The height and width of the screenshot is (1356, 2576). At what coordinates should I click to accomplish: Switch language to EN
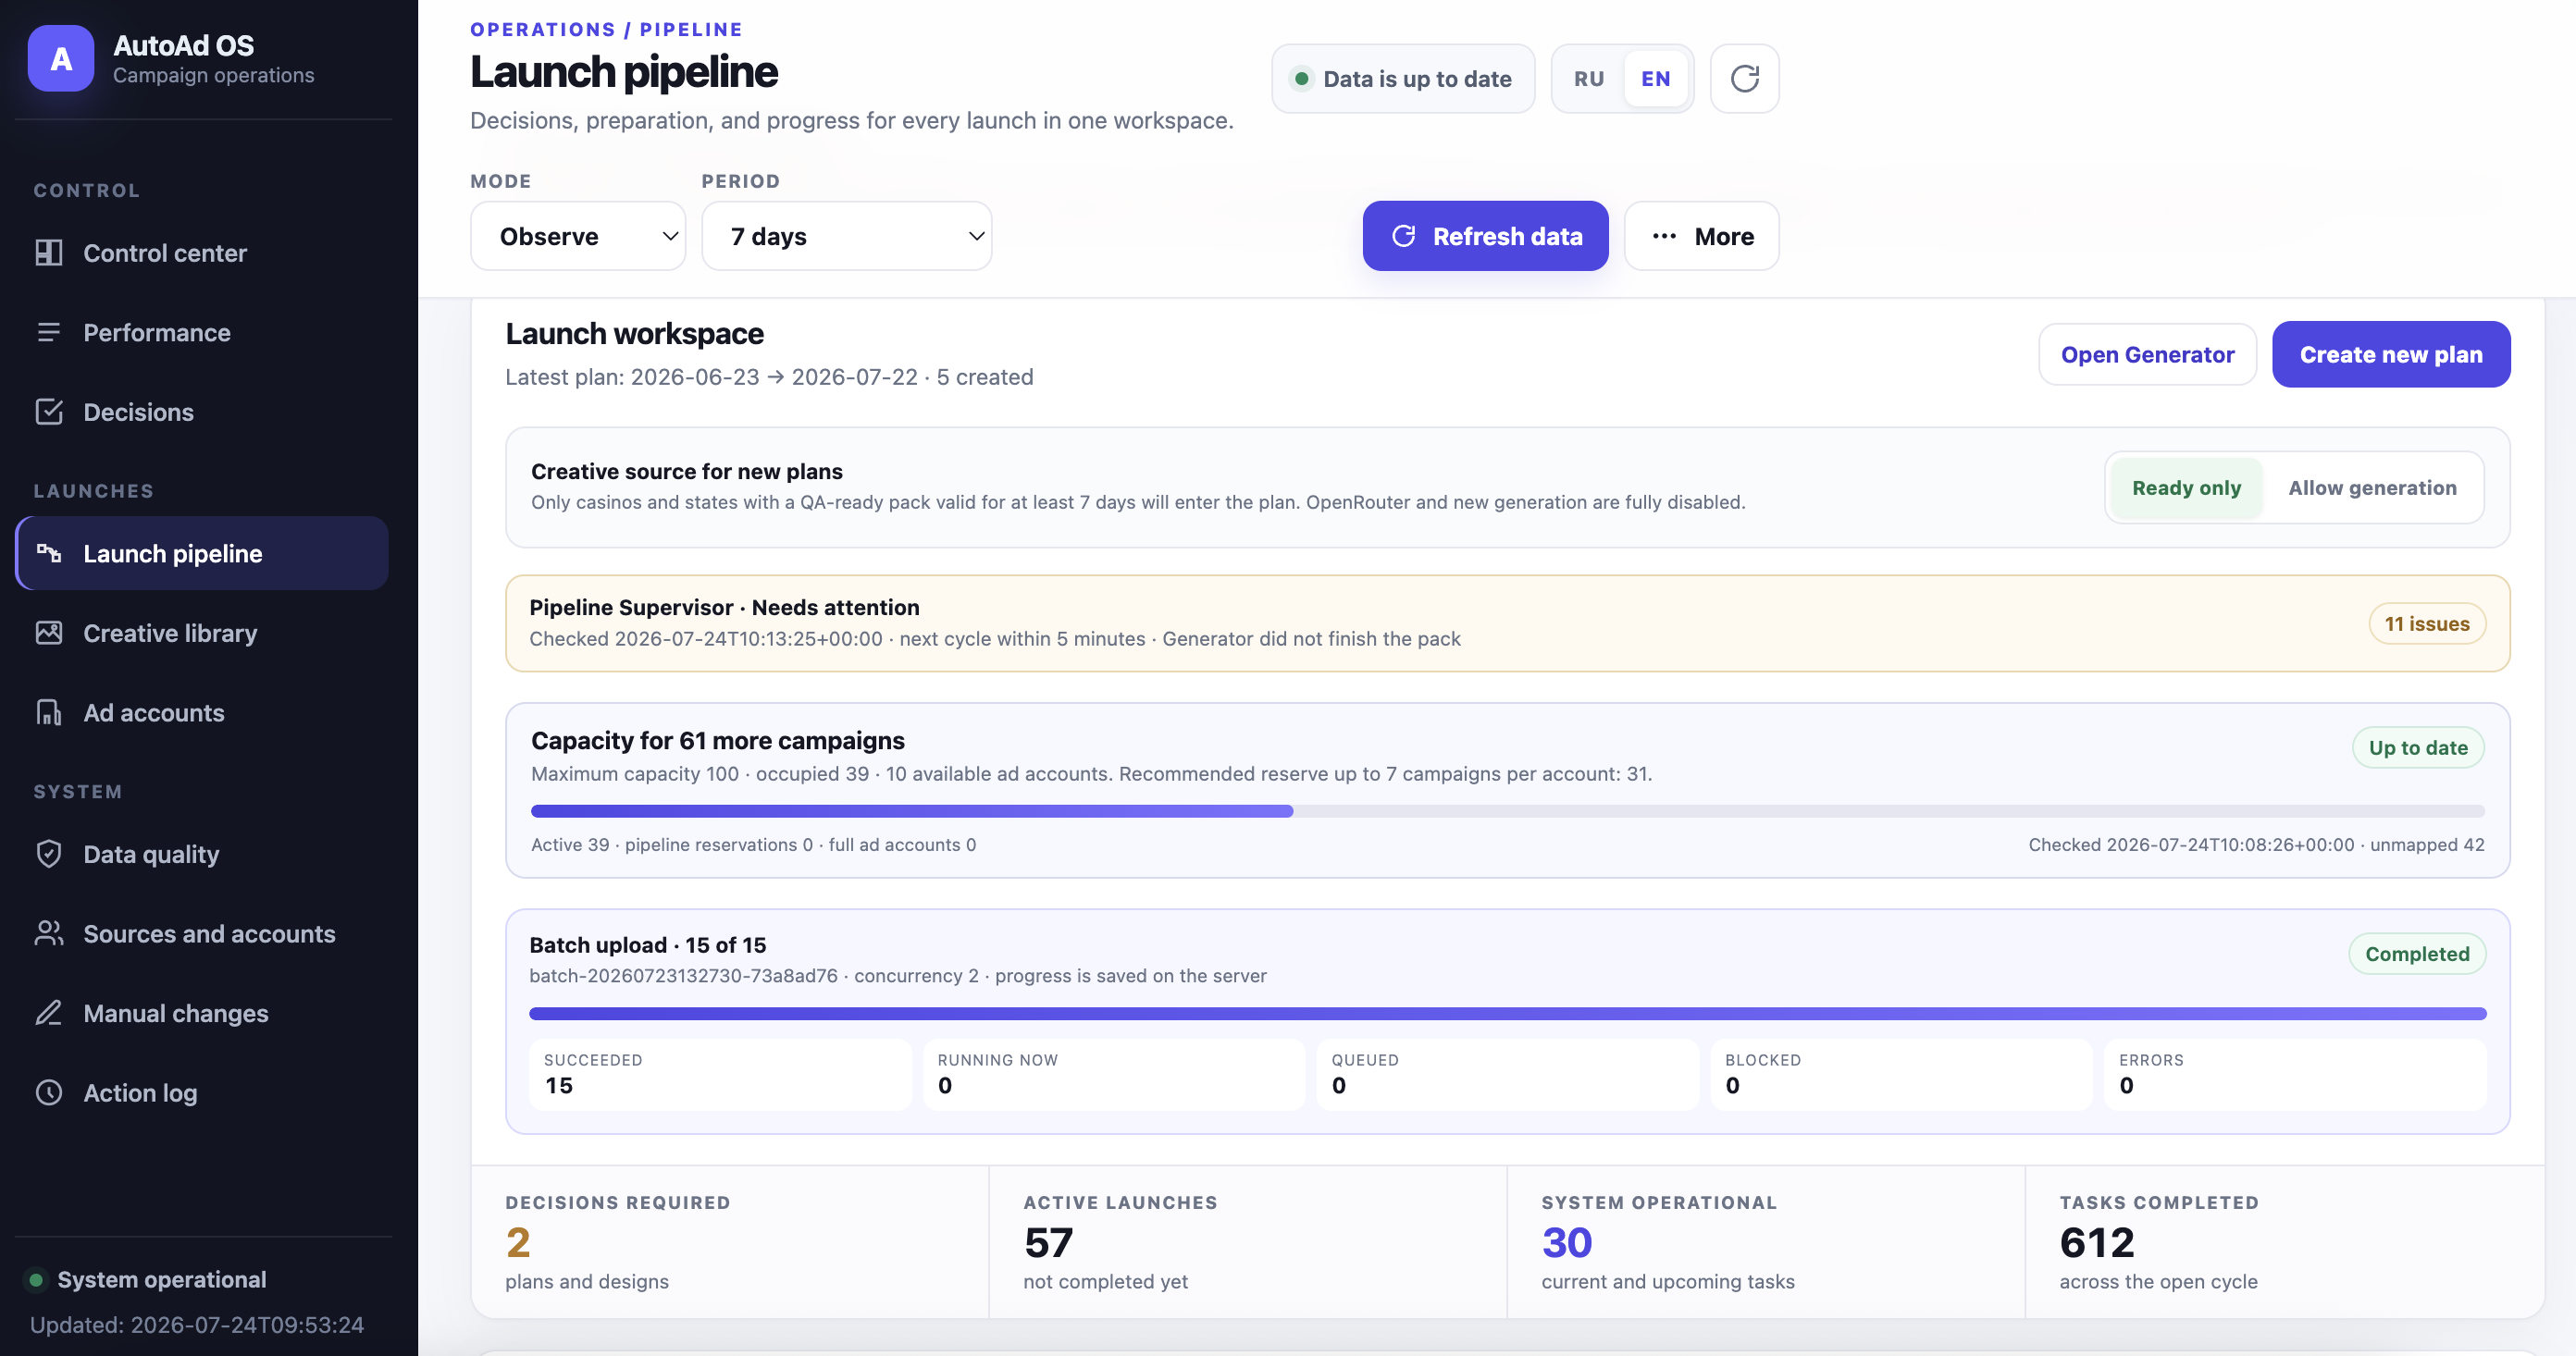pyautogui.click(x=1656, y=78)
